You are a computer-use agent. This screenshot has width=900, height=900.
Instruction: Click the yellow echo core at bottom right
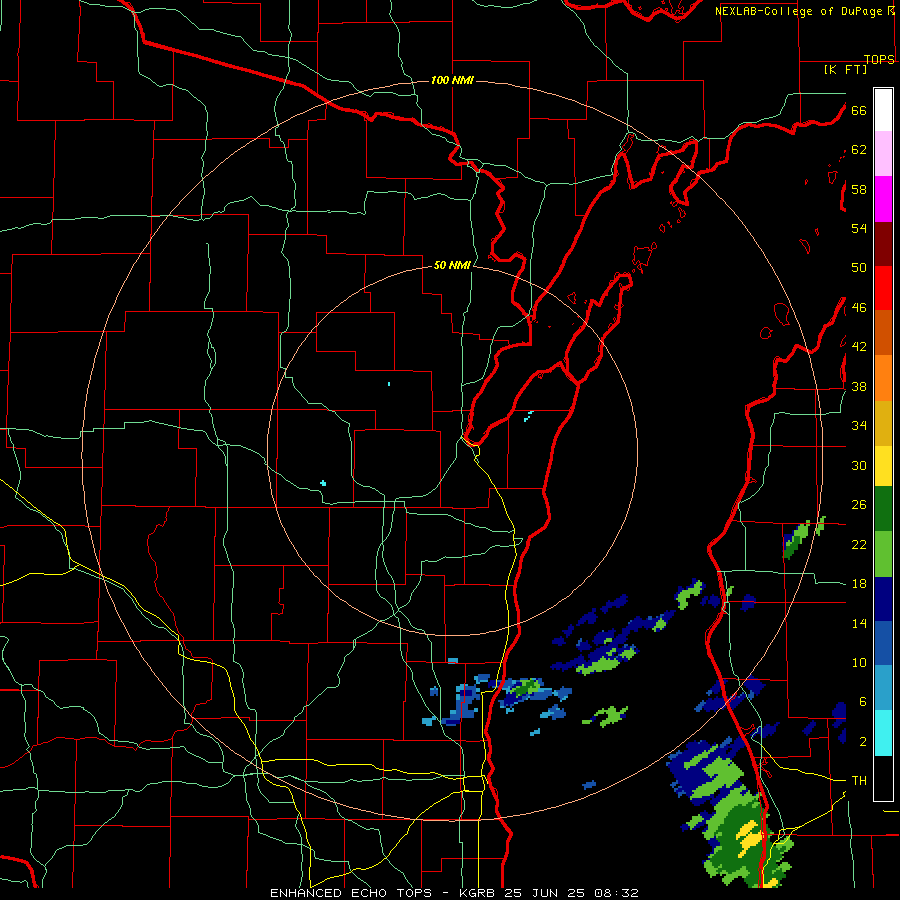[x=750, y=837]
